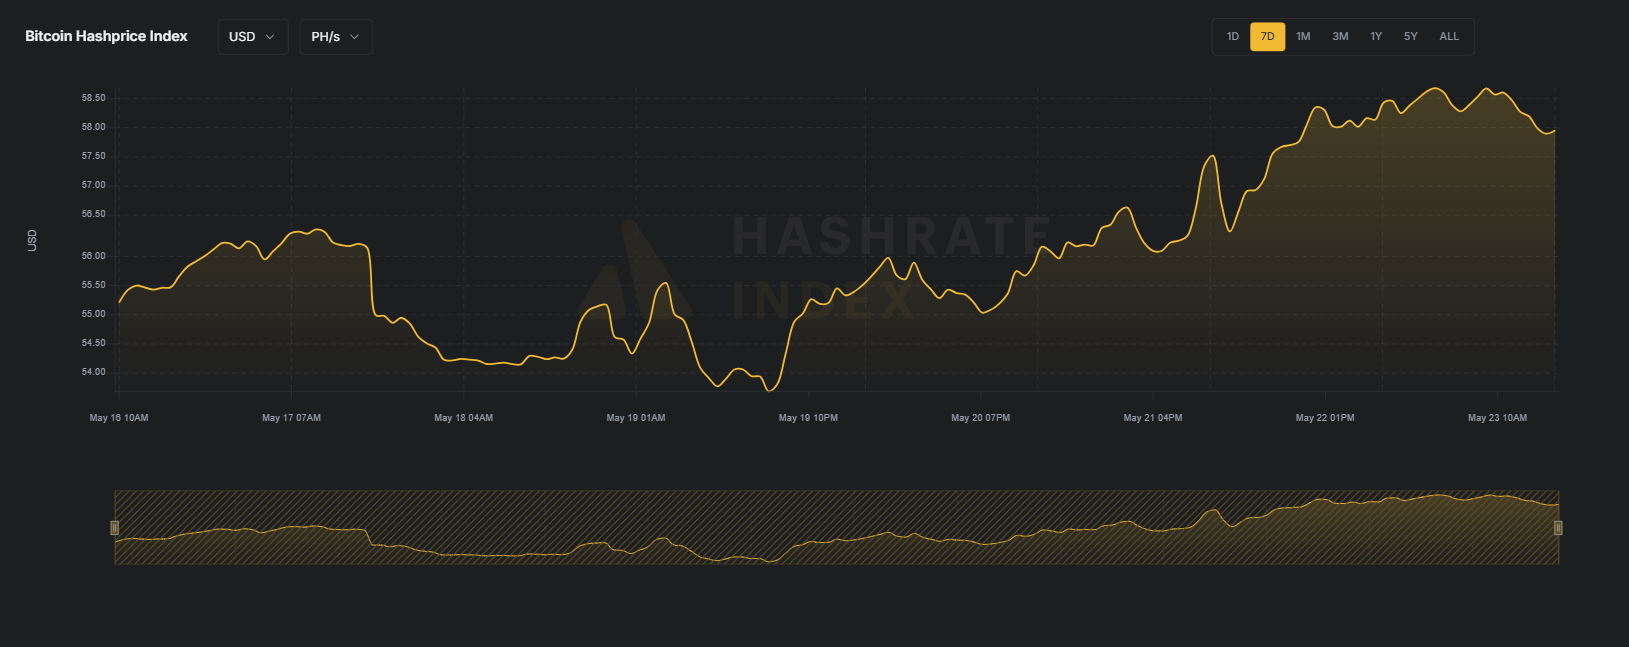This screenshot has height=647, width=1629.
Task: Click the May 18 04AM axis label
Action: (x=463, y=418)
